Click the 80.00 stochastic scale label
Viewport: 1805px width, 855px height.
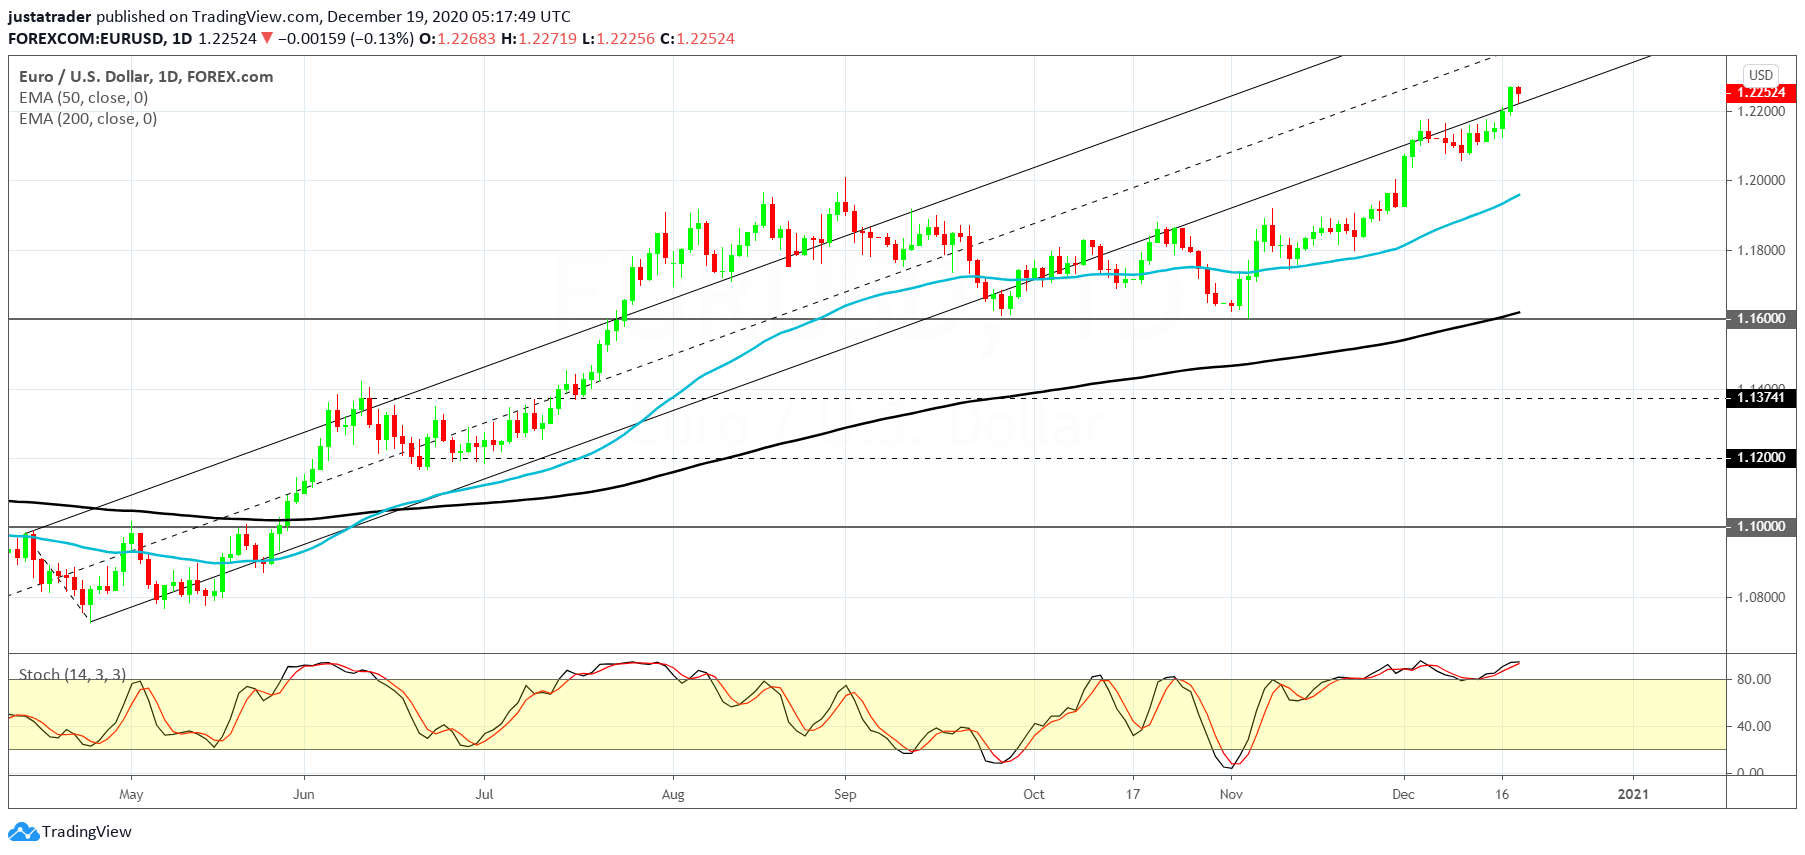(x=1754, y=679)
